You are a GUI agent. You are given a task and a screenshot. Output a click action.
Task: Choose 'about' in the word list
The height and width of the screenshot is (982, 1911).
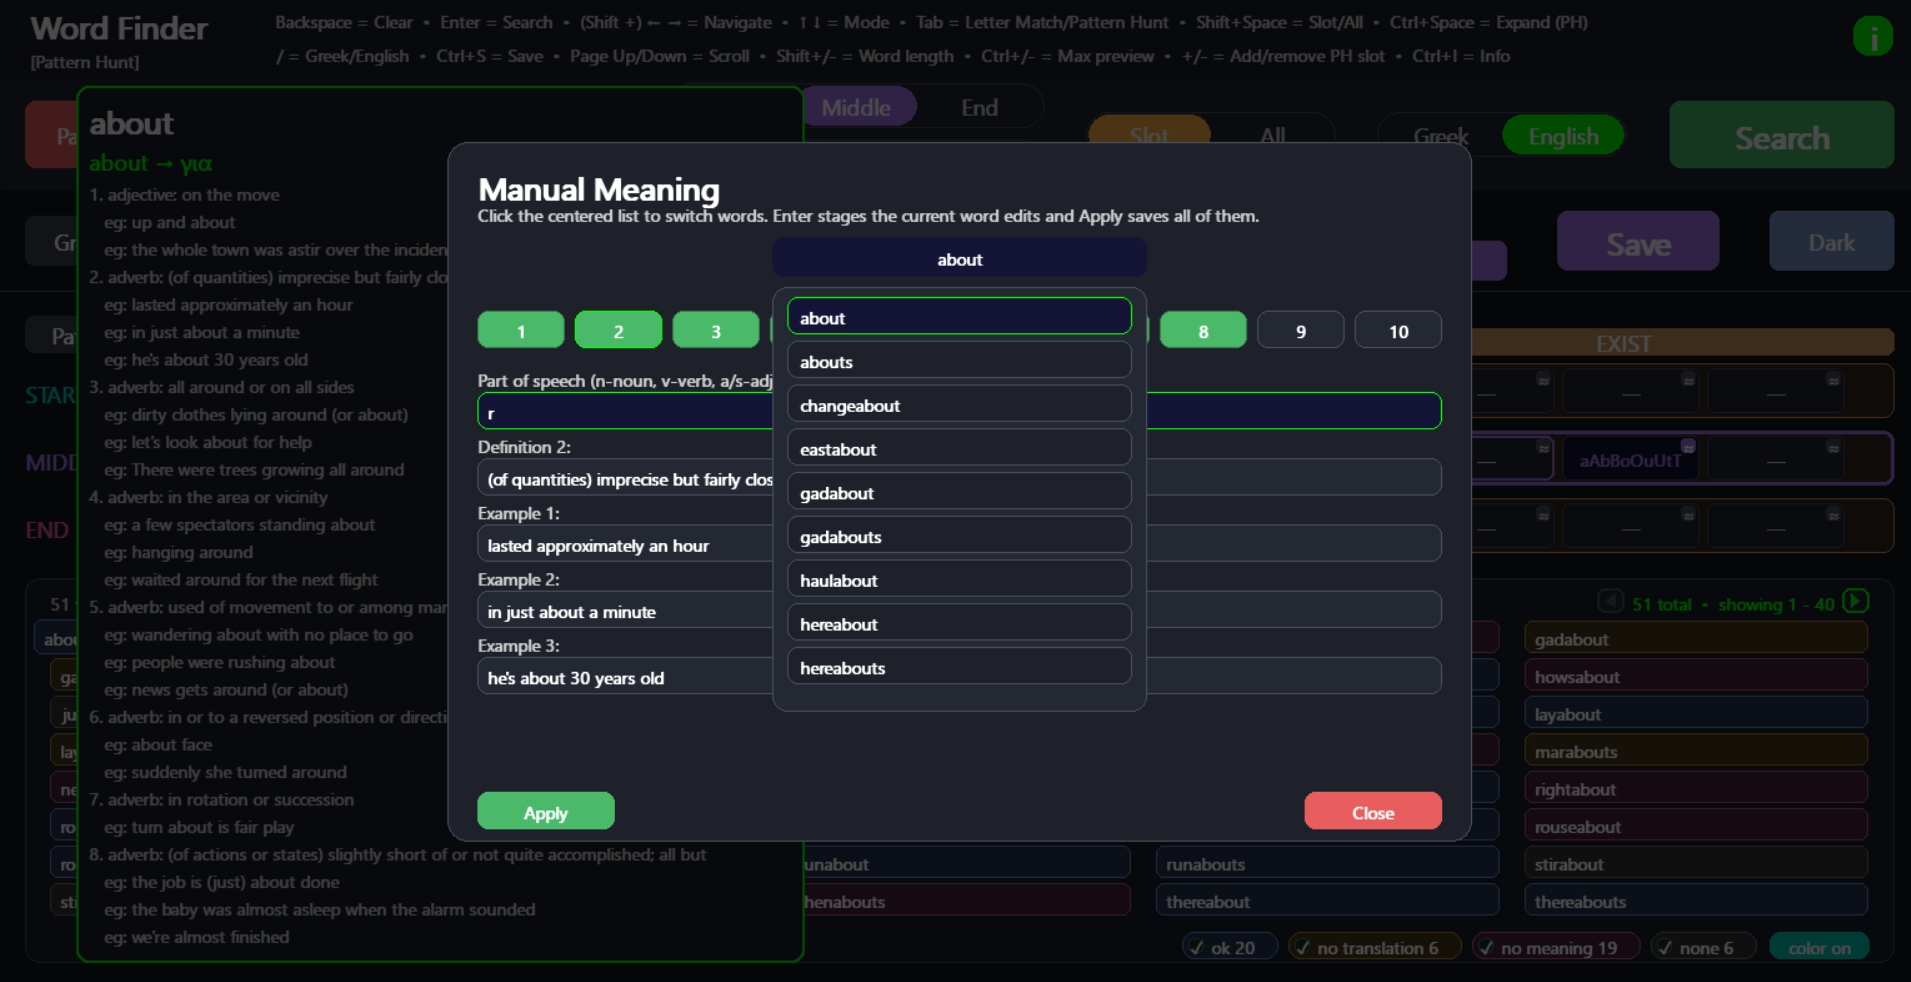tap(959, 317)
